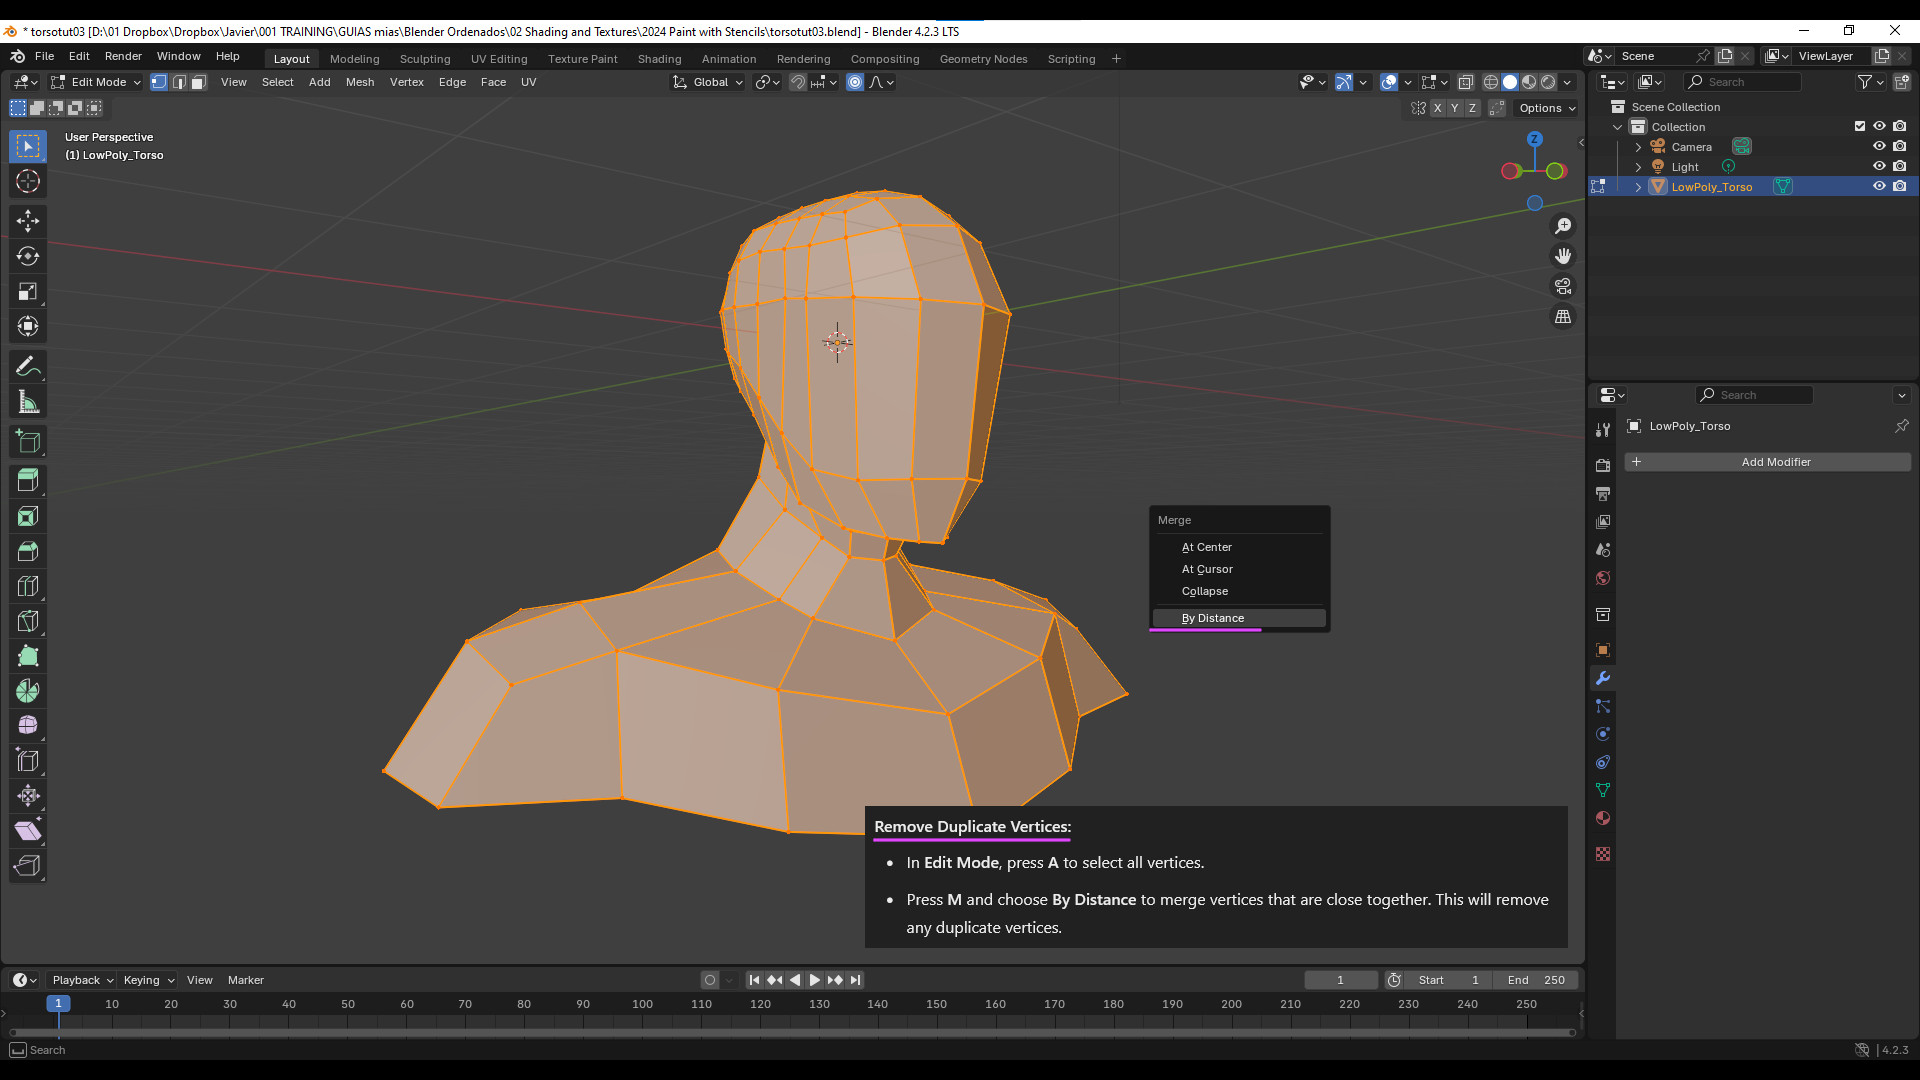The width and height of the screenshot is (1920, 1080).
Task: Open the Modifiers wrench properties tab
Action: coord(1603,678)
